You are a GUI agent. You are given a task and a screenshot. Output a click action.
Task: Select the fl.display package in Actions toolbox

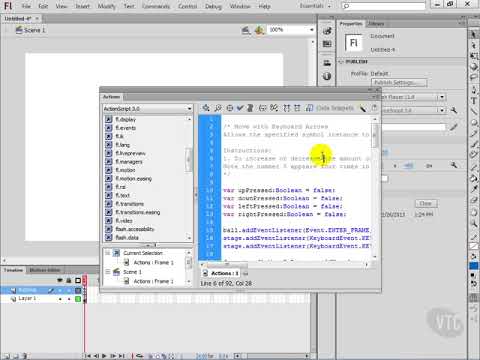coord(125,119)
